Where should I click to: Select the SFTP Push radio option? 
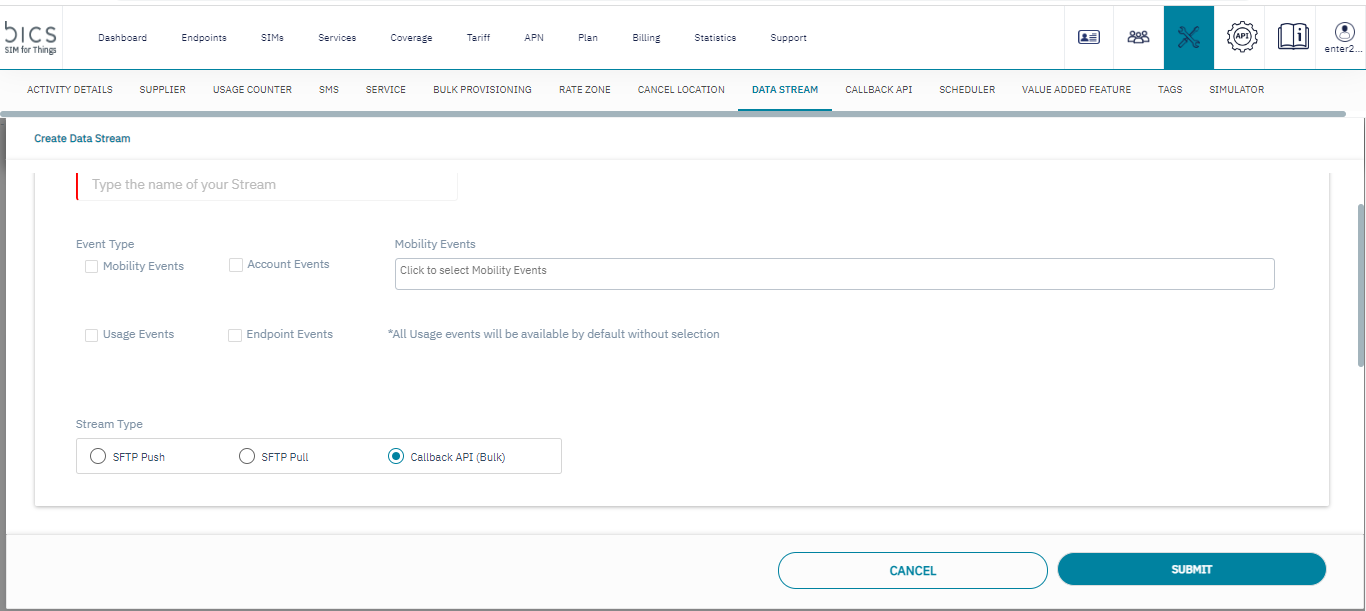(98, 457)
